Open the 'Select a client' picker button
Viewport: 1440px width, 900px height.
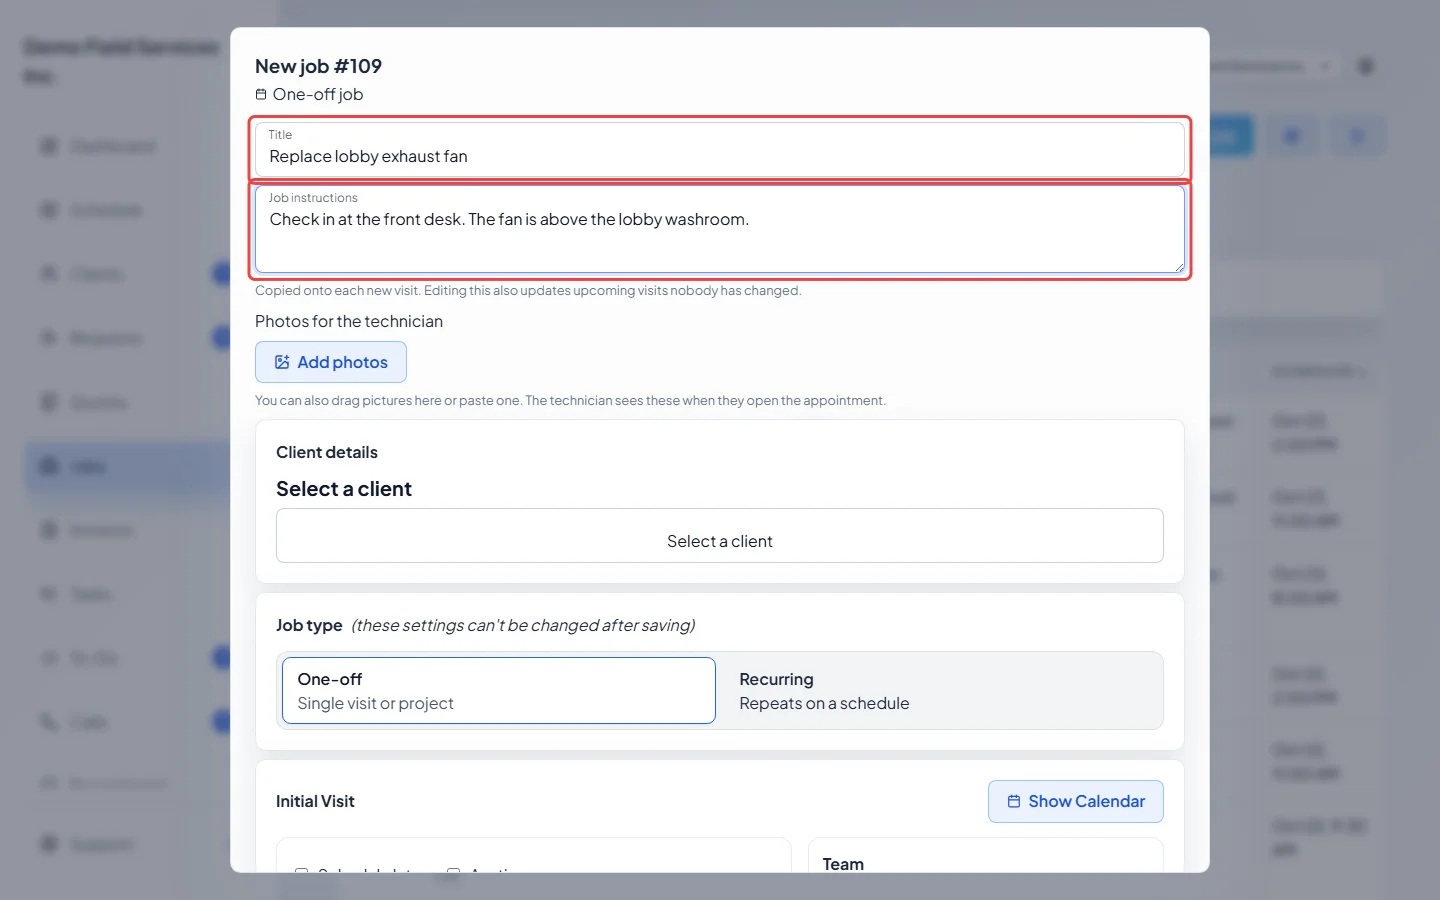[x=720, y=536]
